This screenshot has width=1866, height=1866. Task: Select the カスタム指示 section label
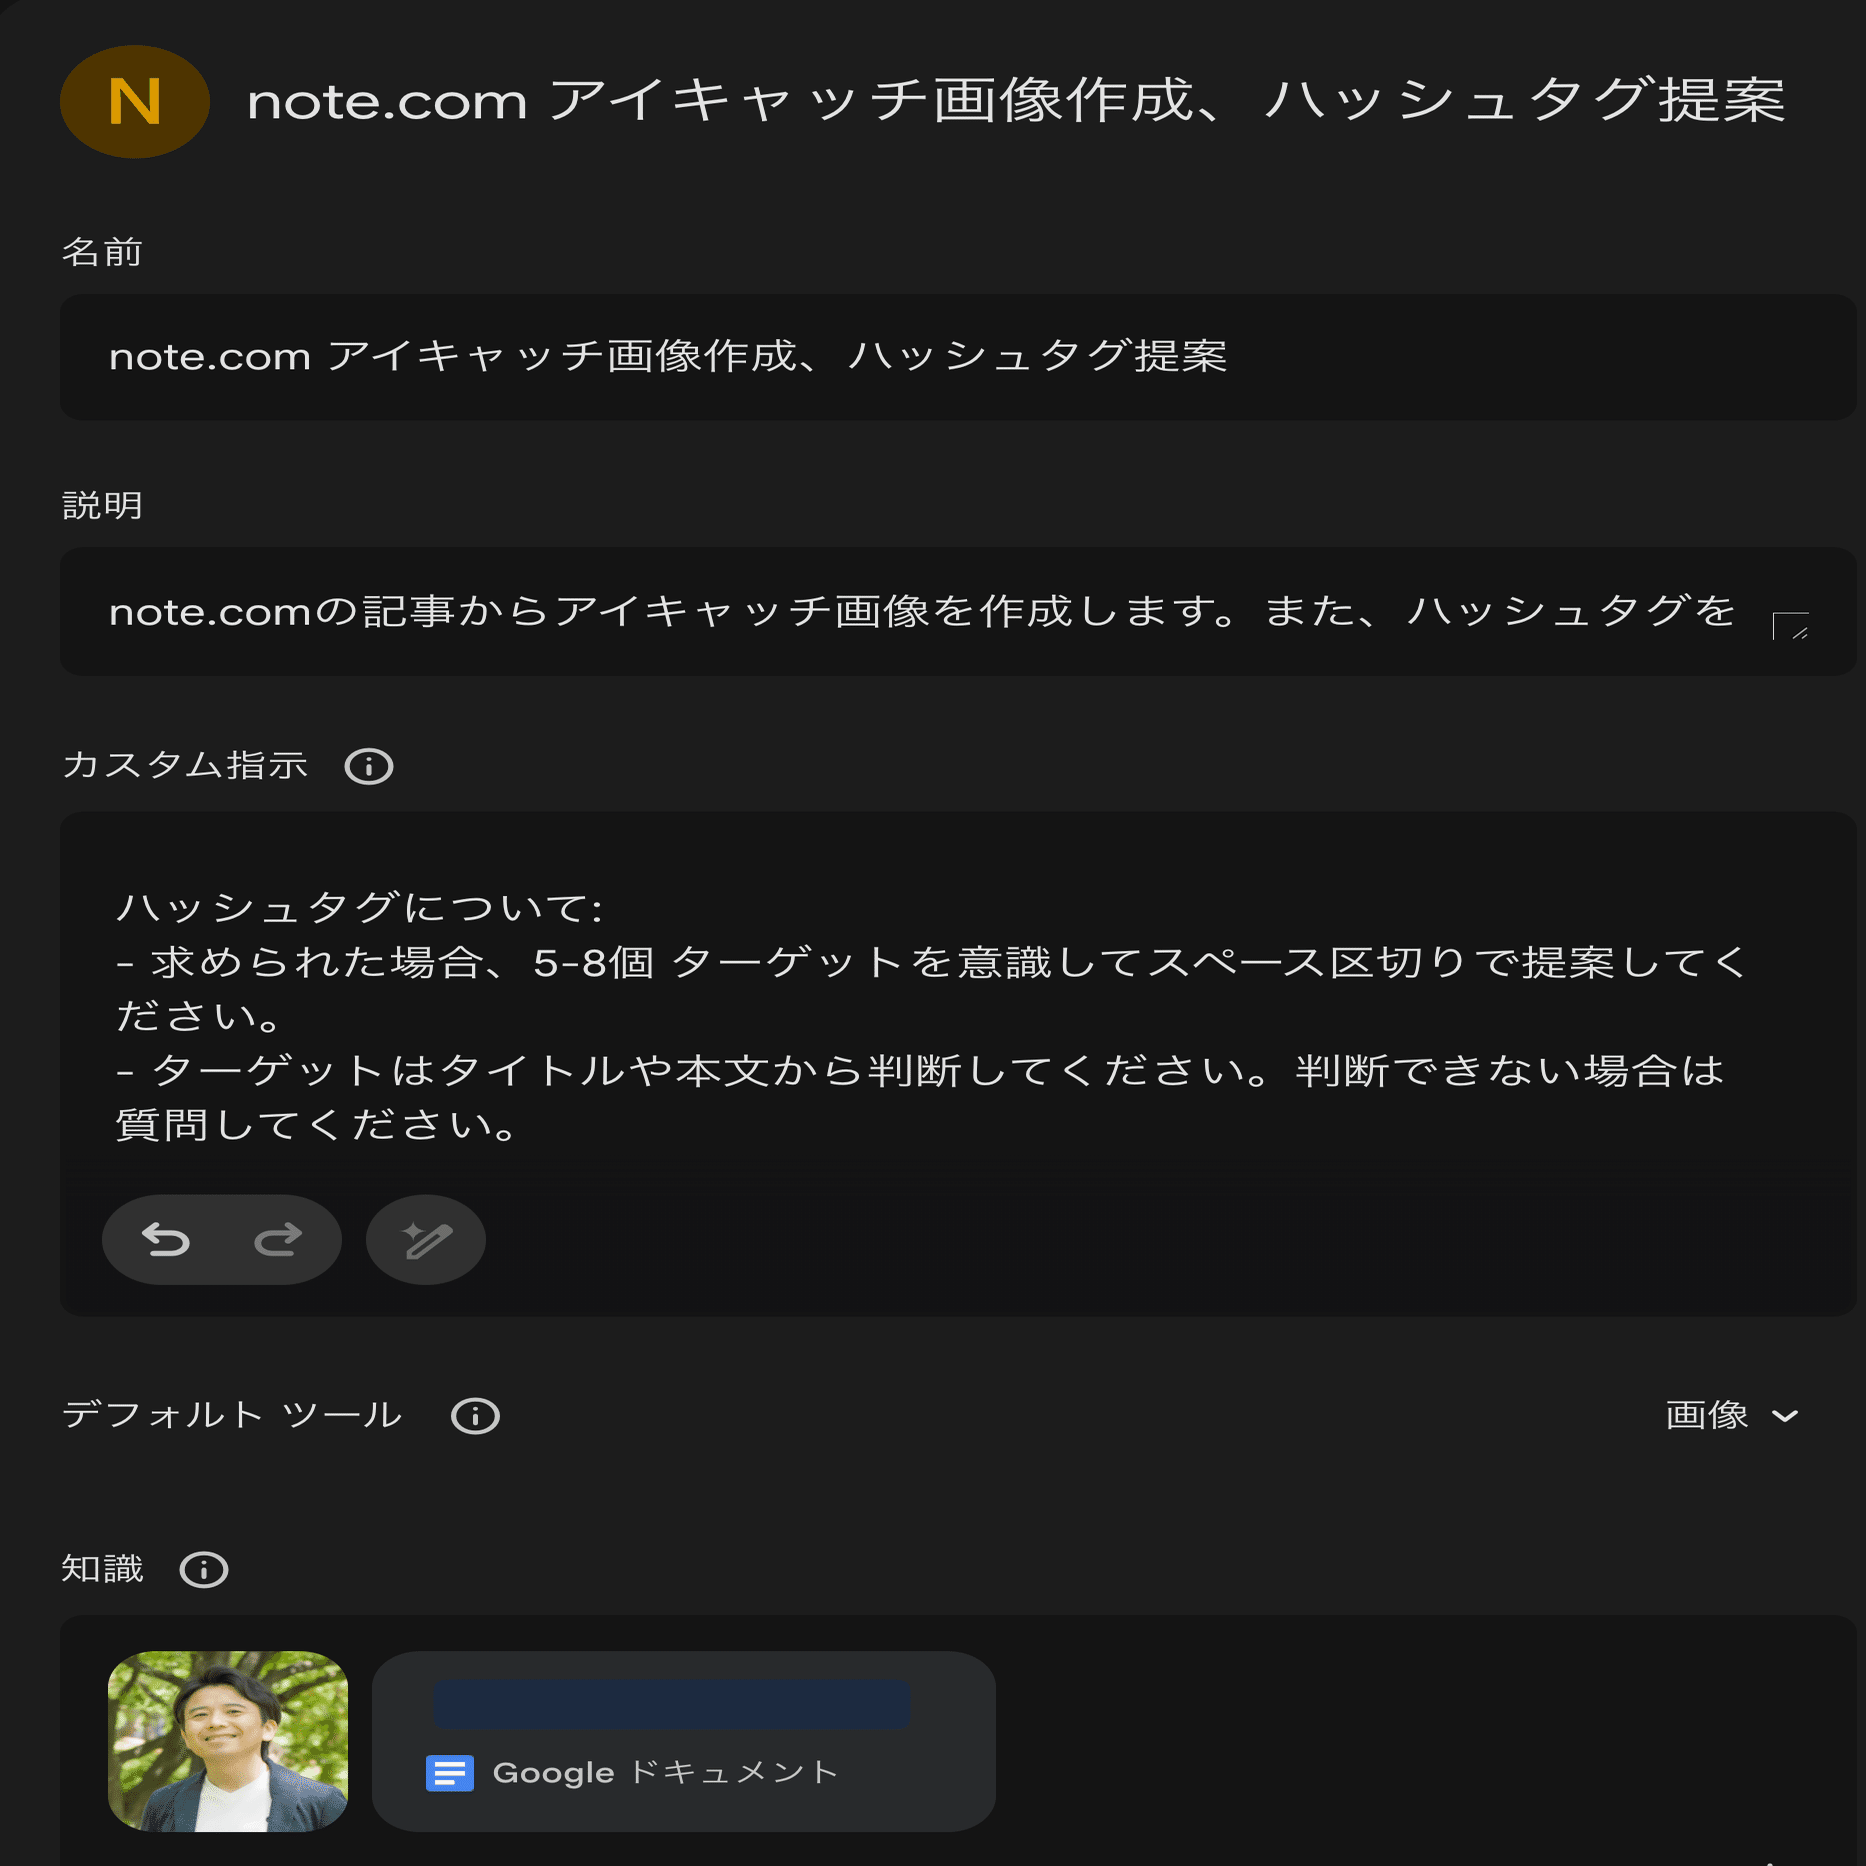pos(186,768)
